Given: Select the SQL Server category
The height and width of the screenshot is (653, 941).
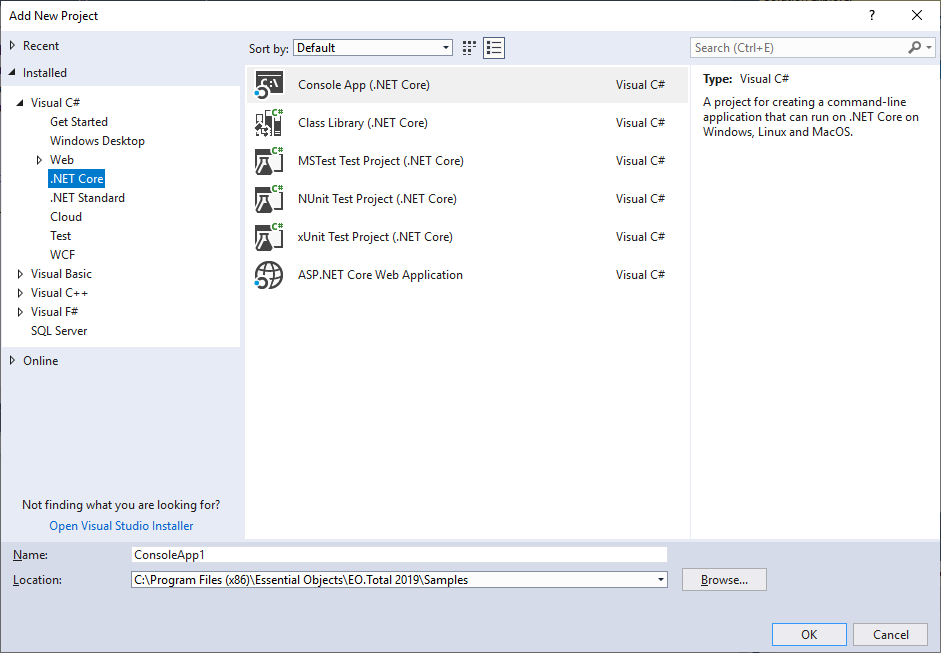Looking at the screenshot, I should pos(59,331).
